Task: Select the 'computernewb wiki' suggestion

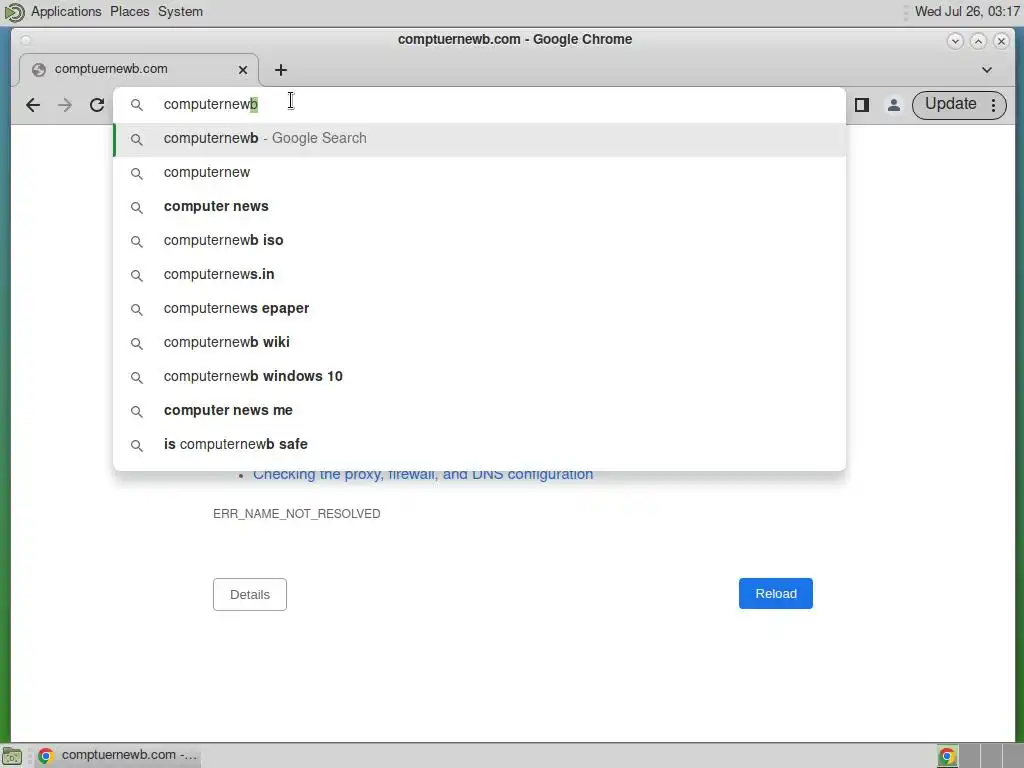Action: (x=480, y=342)
